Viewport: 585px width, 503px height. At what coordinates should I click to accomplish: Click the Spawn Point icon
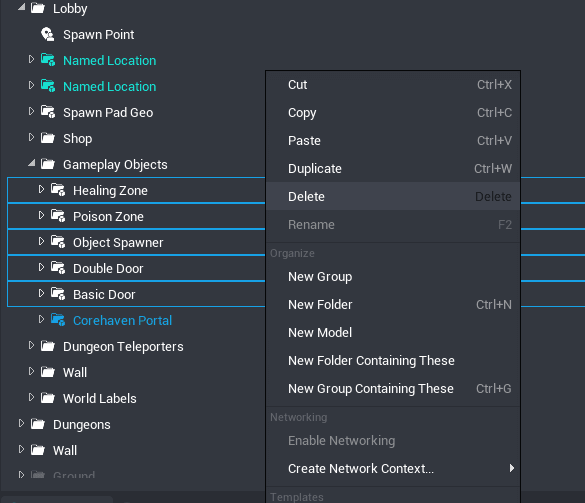[x=47, y=34]
